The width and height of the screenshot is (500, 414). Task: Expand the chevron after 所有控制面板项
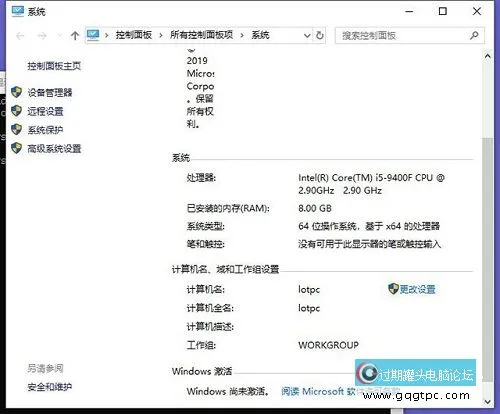coord(242,35)
